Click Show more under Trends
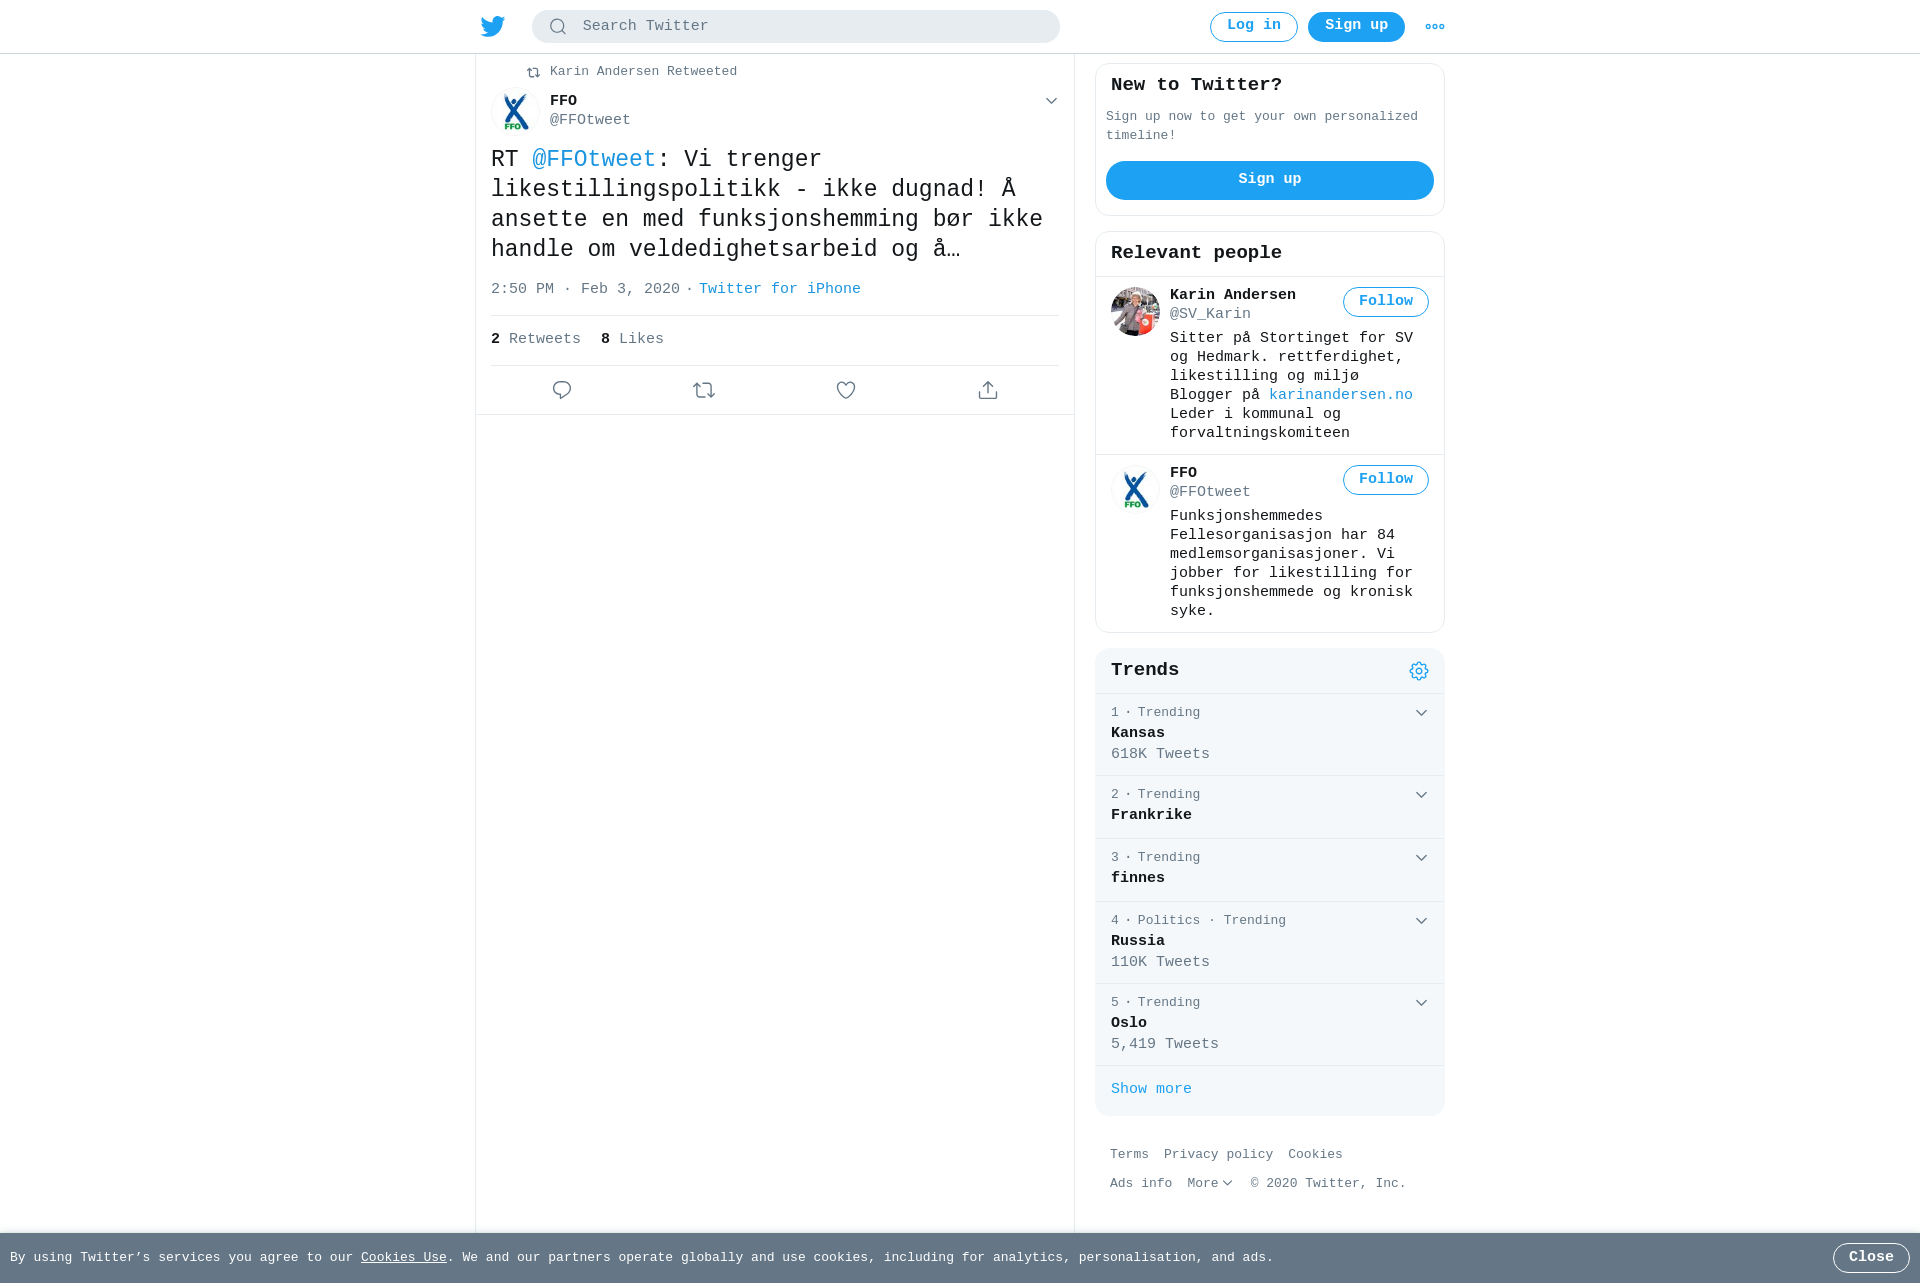The height and width of the screenshot is (1283, 1920). [1151, 1089]
